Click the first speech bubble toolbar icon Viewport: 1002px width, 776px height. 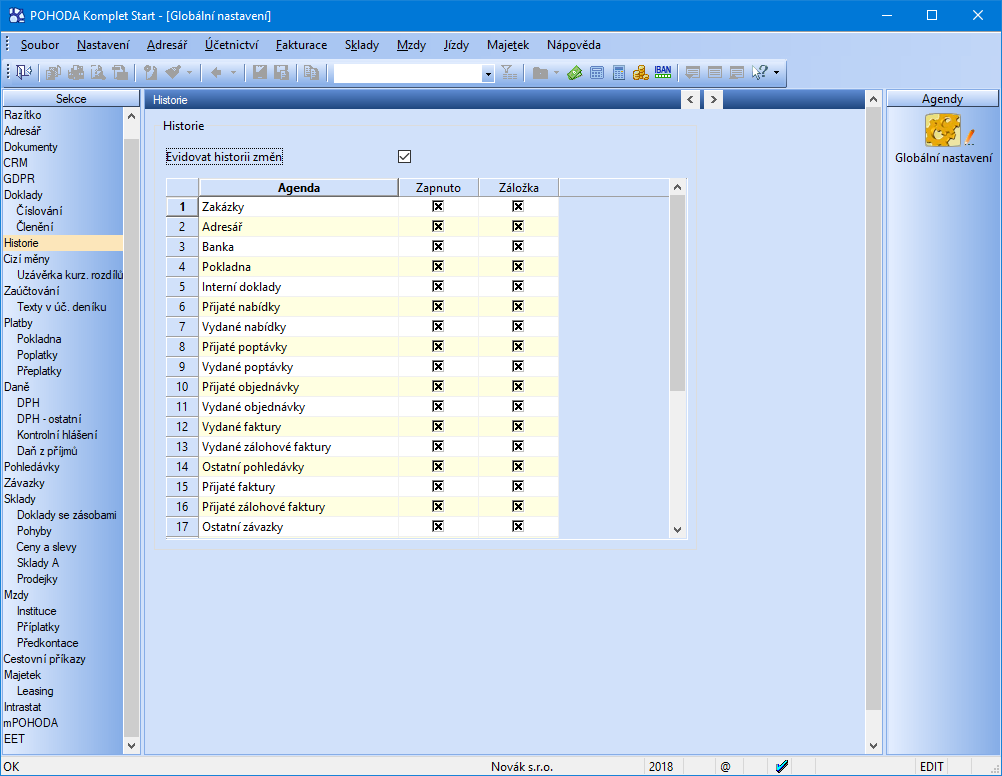coord(692,73)
